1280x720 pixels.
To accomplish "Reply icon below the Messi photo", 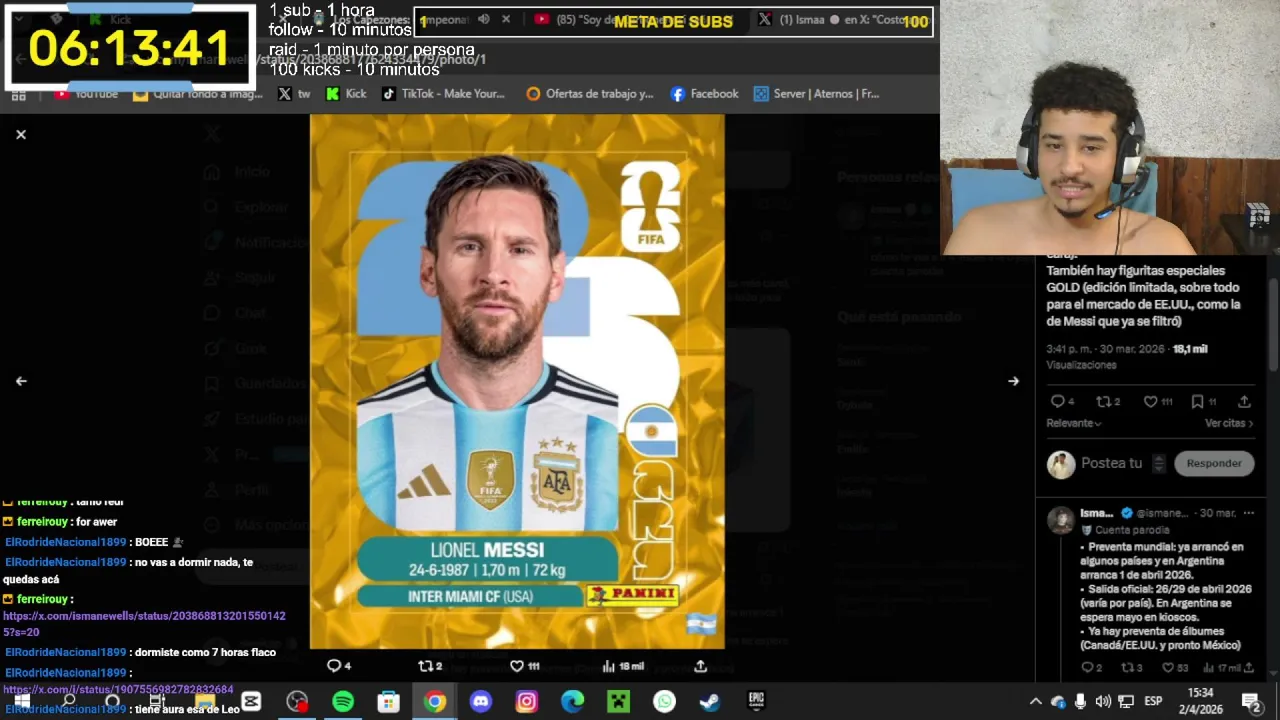I will (x=334, y=666).
